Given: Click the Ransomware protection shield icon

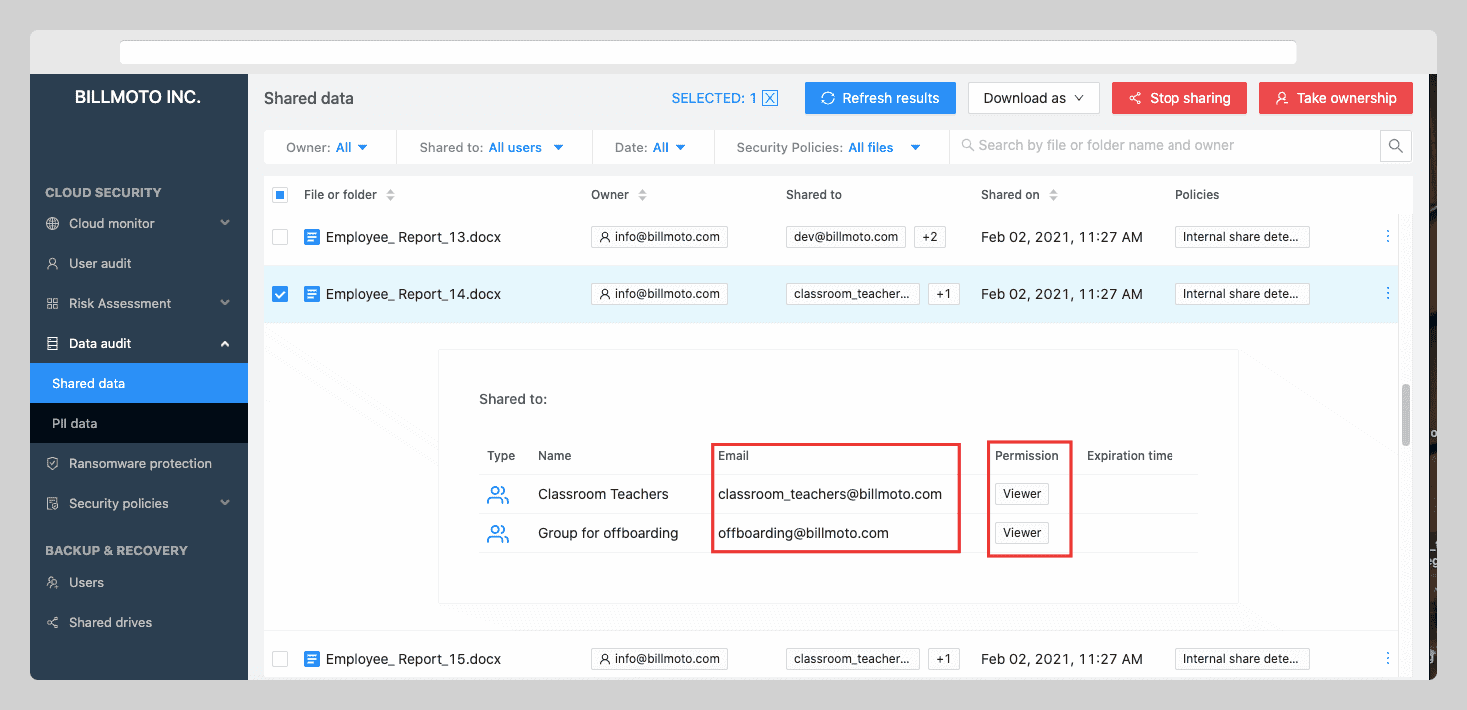Looking at the screenshot, I should coord(52,463).
